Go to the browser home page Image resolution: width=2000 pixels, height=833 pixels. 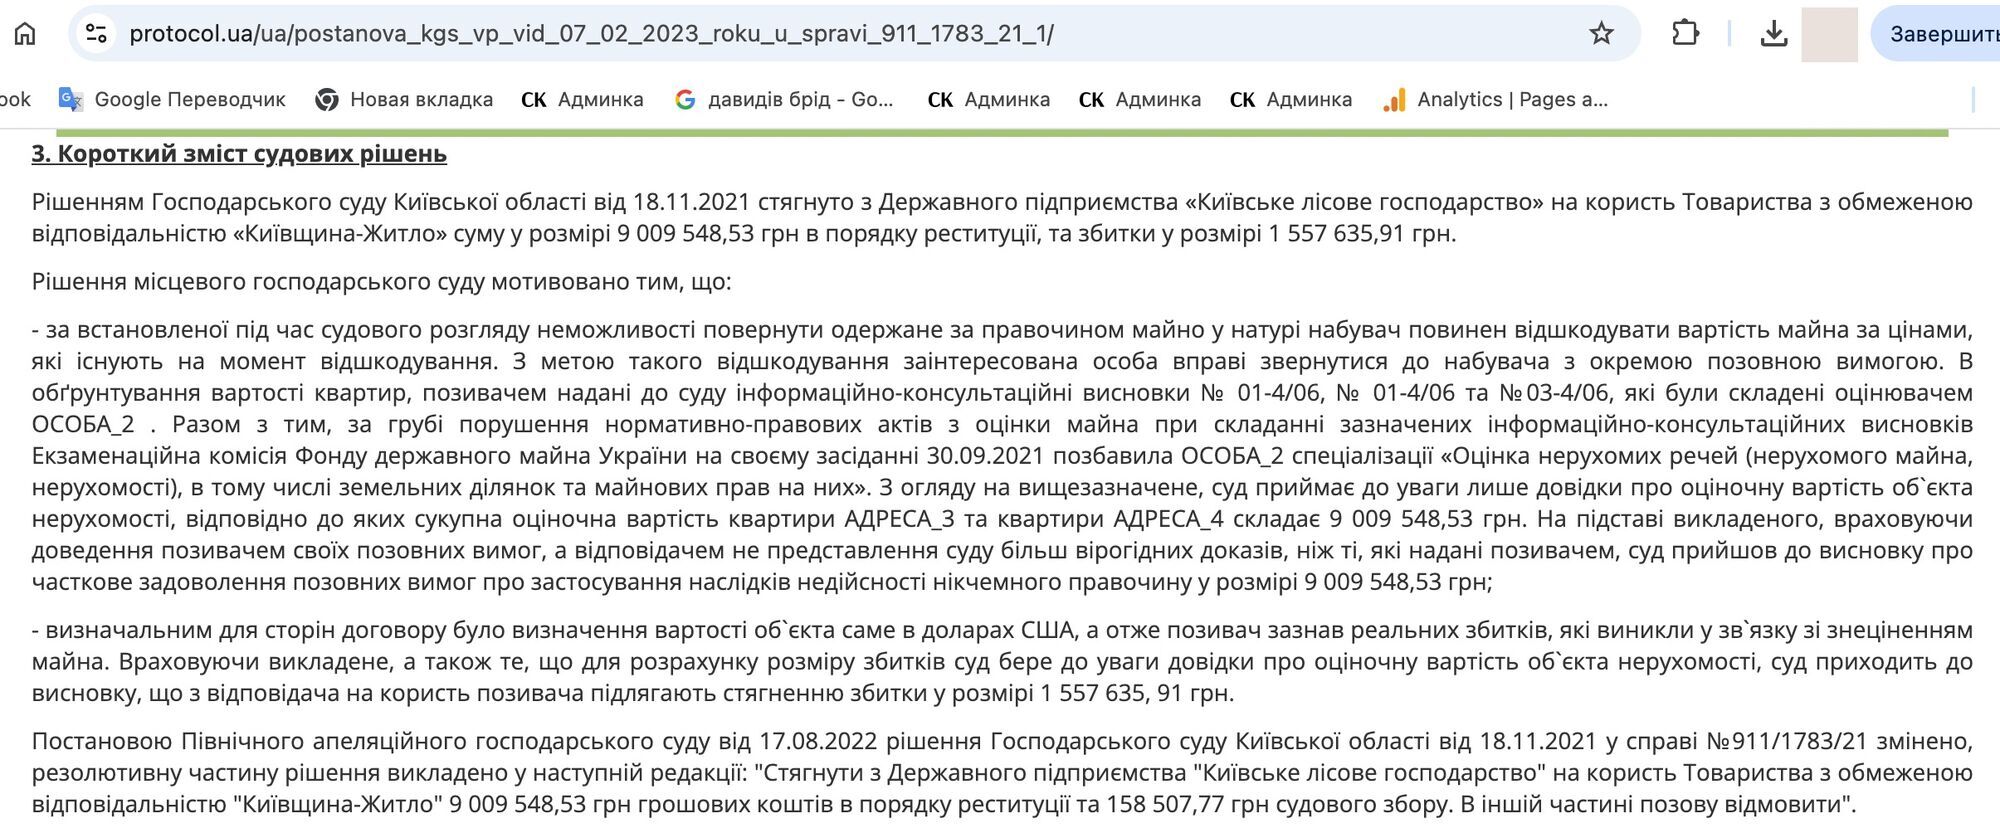click(x=25, y=33)
